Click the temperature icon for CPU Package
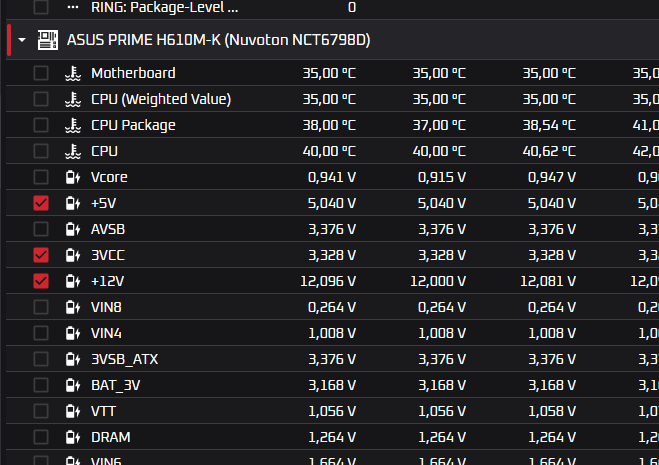Viewport: 659px width, 465px height. coord(73,125)
